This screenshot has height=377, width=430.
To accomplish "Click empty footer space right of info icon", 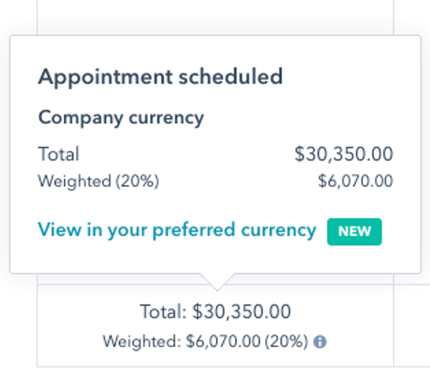I will (360, 342).
